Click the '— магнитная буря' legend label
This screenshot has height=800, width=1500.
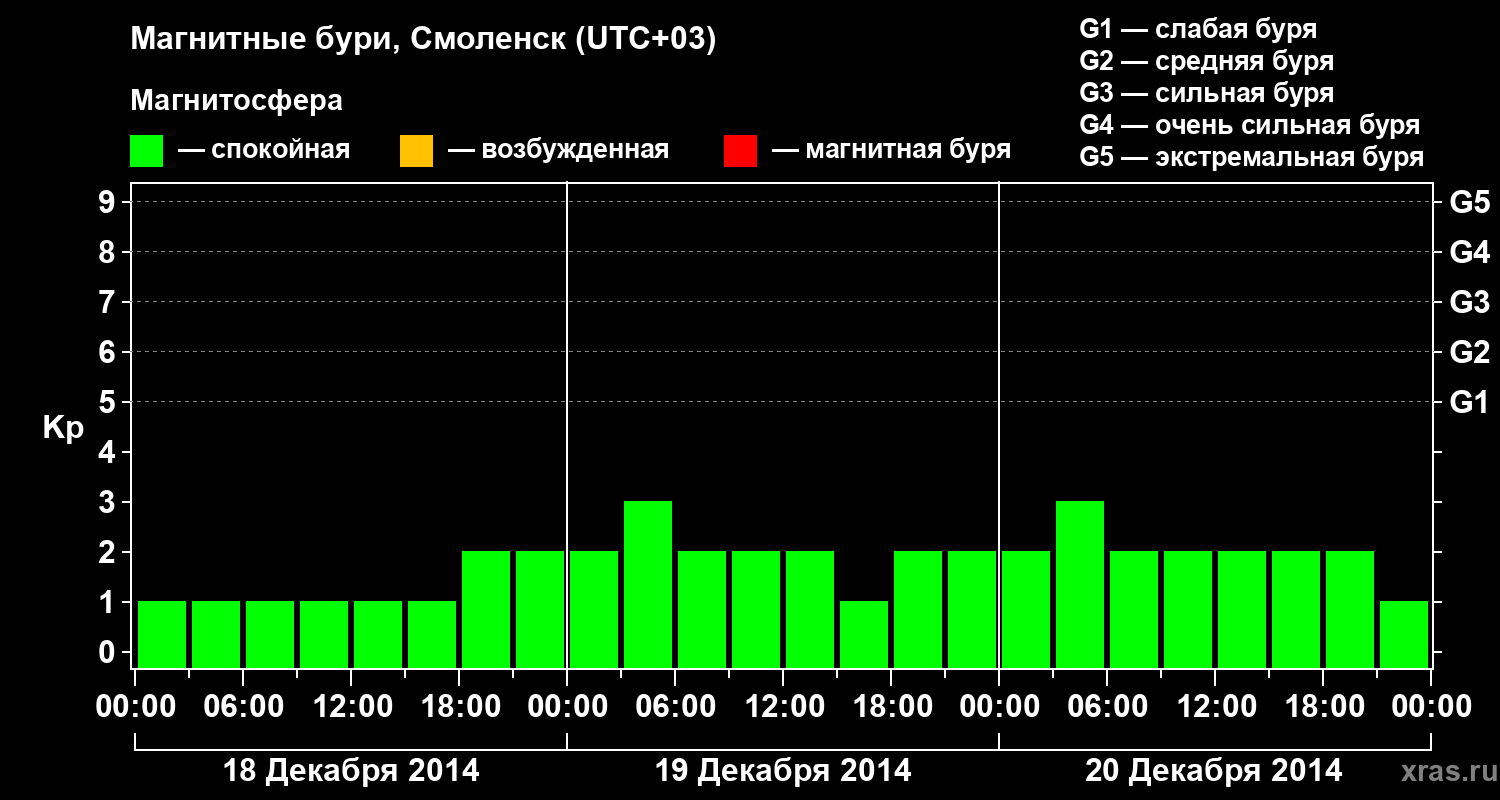[x=891, y=151]
